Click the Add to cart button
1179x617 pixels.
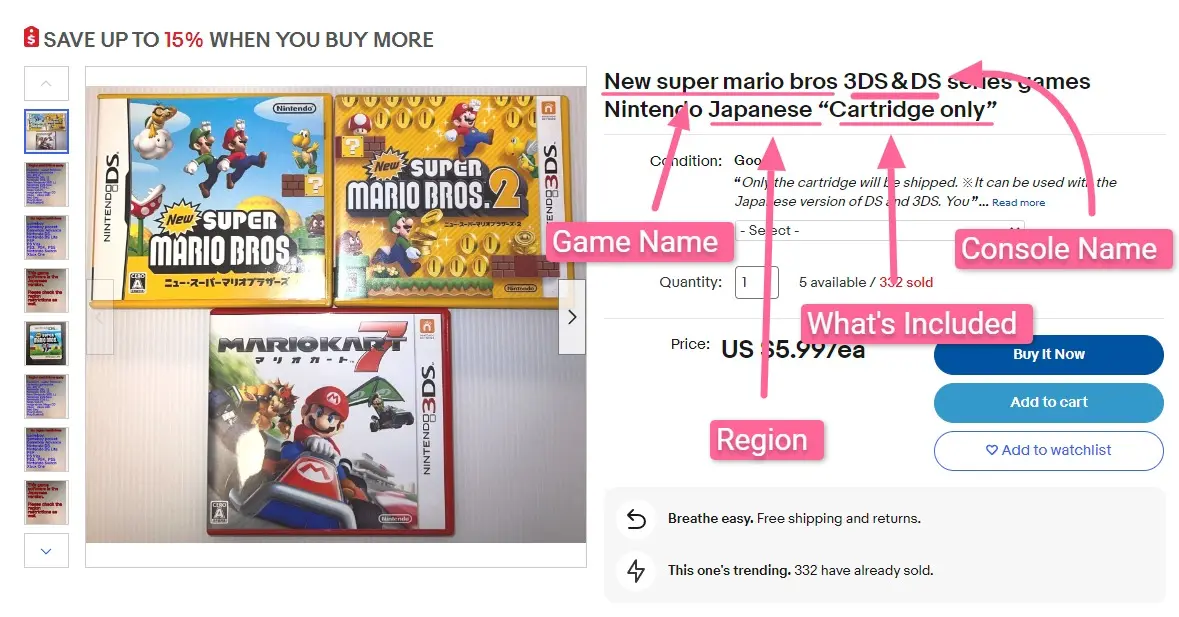(x=1048, y=402)
